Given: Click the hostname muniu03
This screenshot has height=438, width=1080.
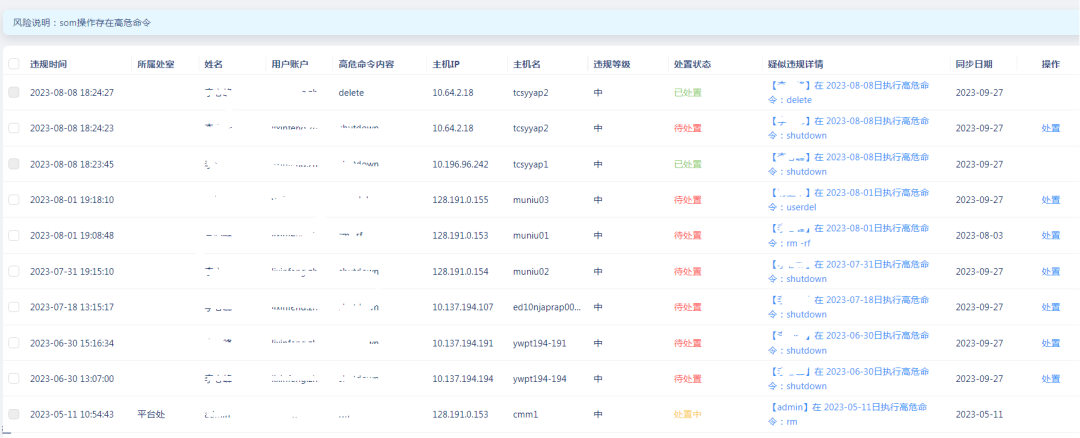Looking at the screenshot, I should coord(531,200).
